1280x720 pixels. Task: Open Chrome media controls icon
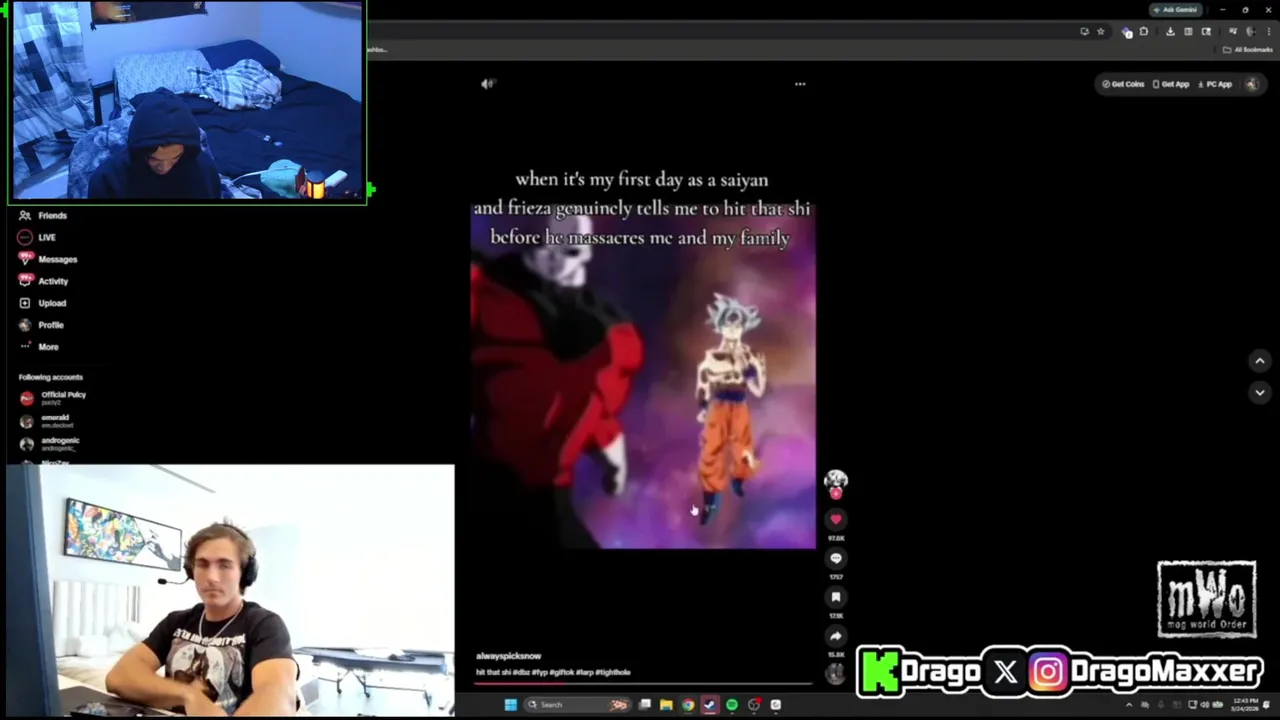1233,31
